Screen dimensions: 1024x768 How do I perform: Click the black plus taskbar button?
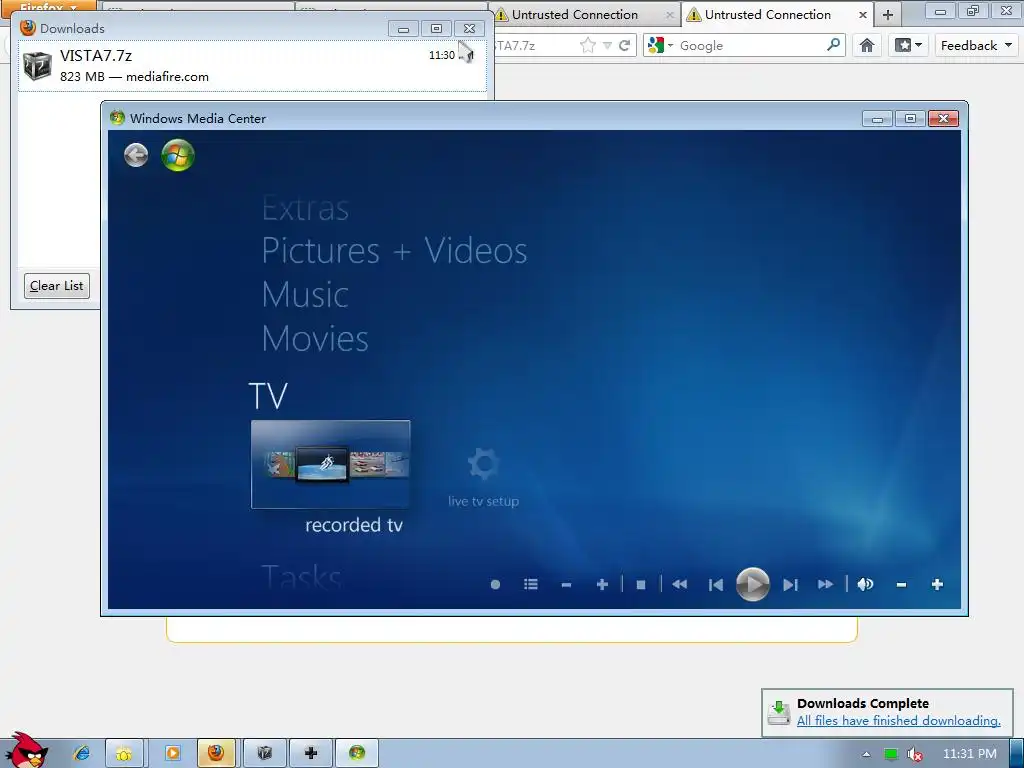311,753
